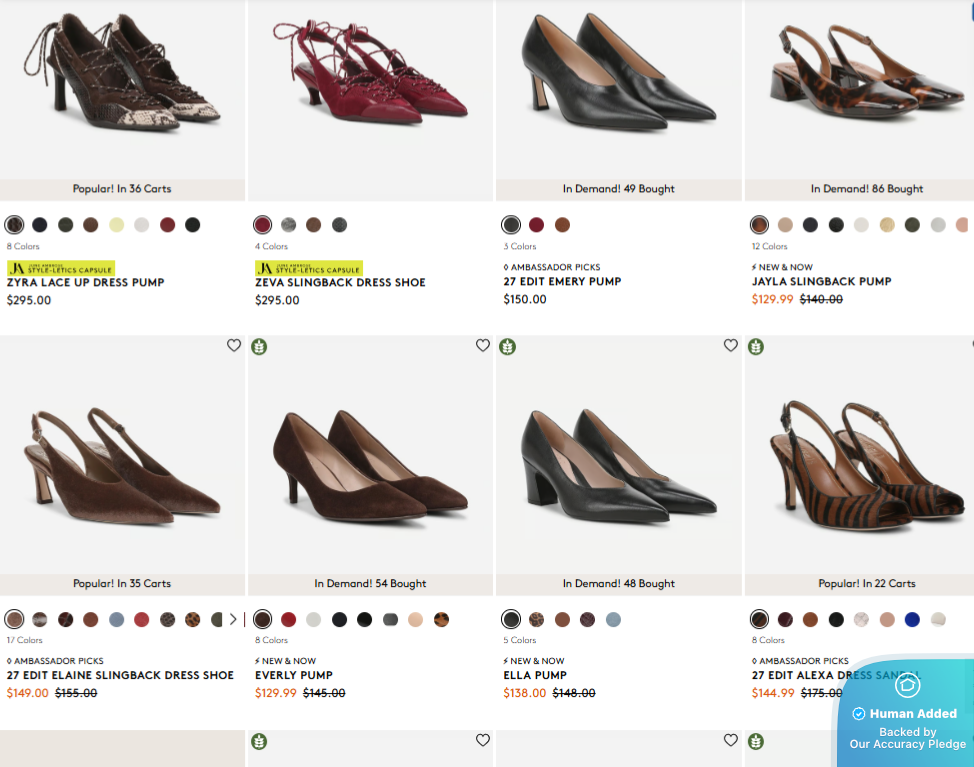Go to 27 Edit Emery Pump details

coord(562,281)
